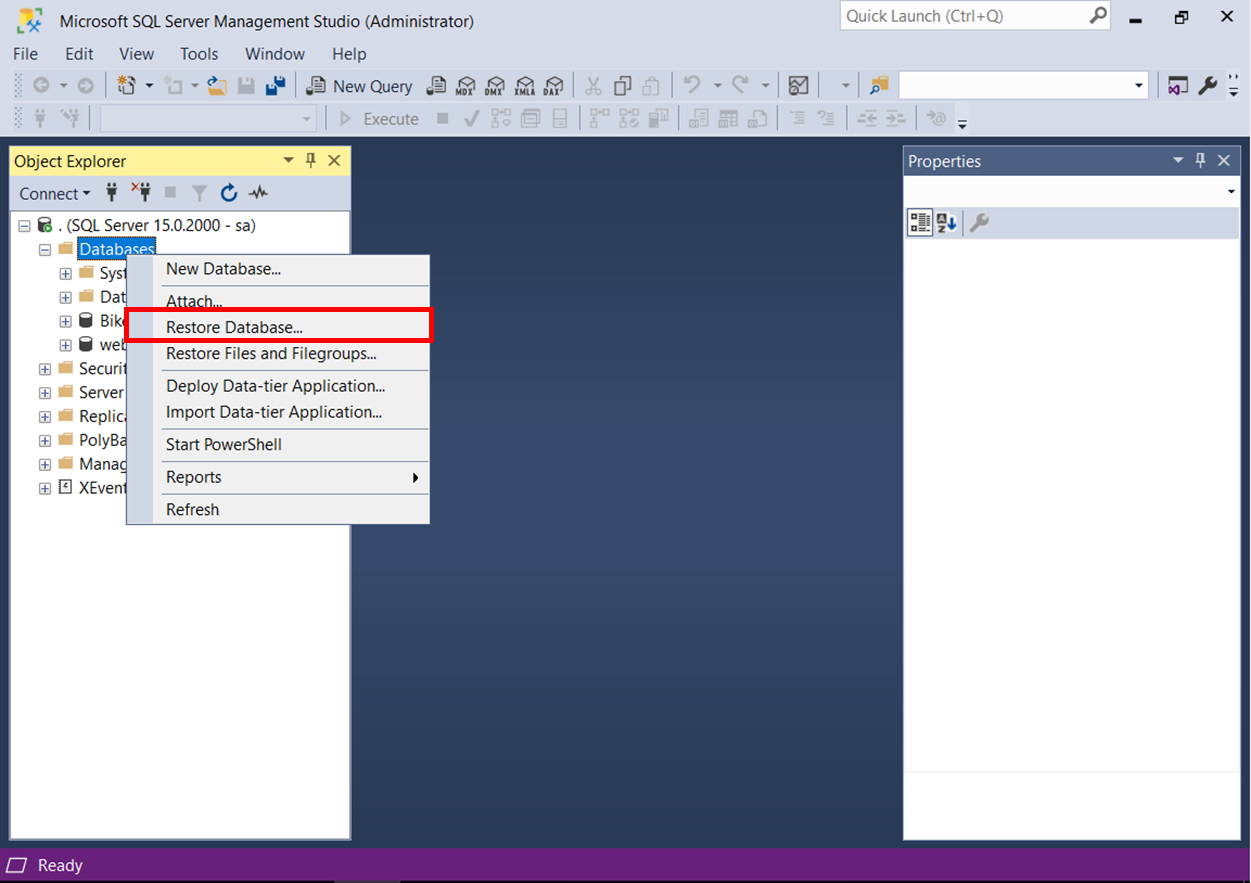Select the SQL Server 15.0.2000 - sa node
The image size is (1251, 883).
point(156,226)
